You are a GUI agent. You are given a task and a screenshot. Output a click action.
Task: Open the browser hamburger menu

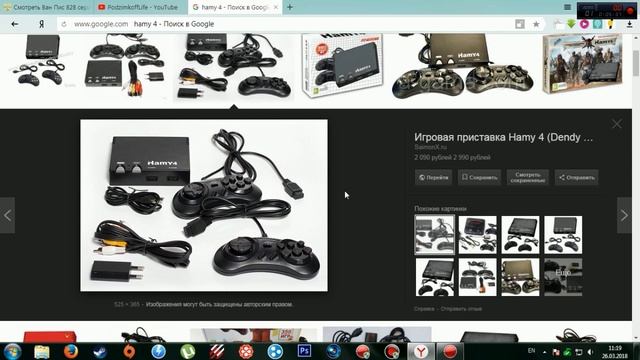(x=567, y=7)
